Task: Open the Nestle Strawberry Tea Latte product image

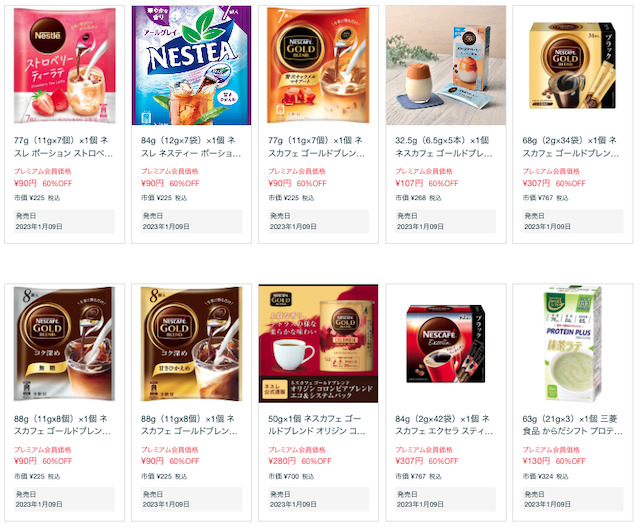Action: pyautogui.click(x=64, y=65)
